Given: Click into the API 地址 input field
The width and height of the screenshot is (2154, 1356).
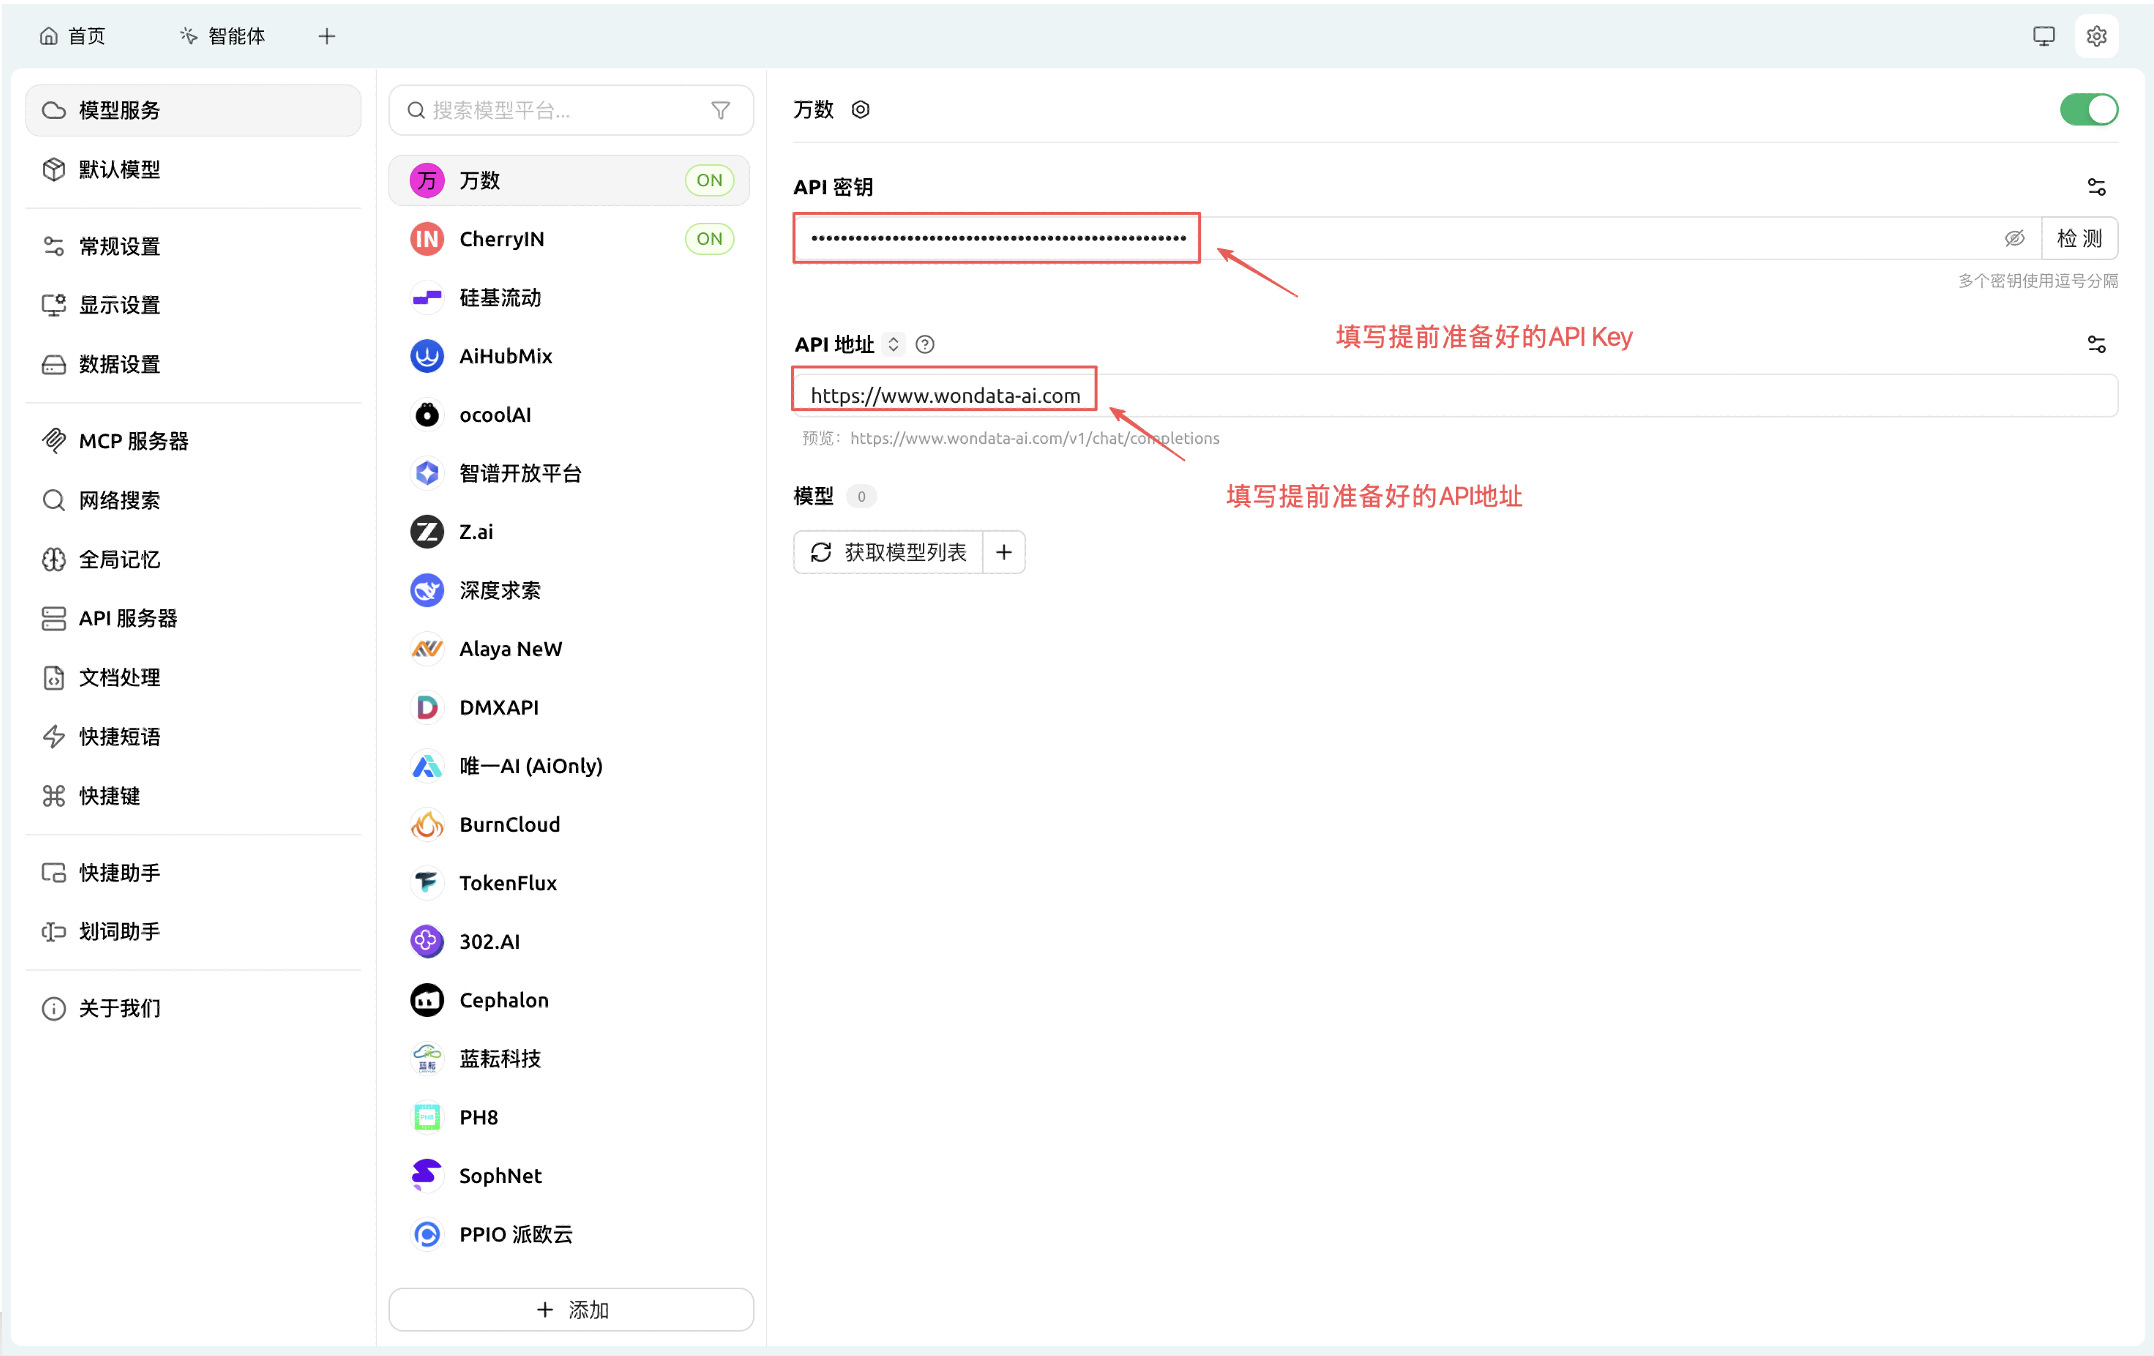Looking at the screenshot, I should 1455,395.
